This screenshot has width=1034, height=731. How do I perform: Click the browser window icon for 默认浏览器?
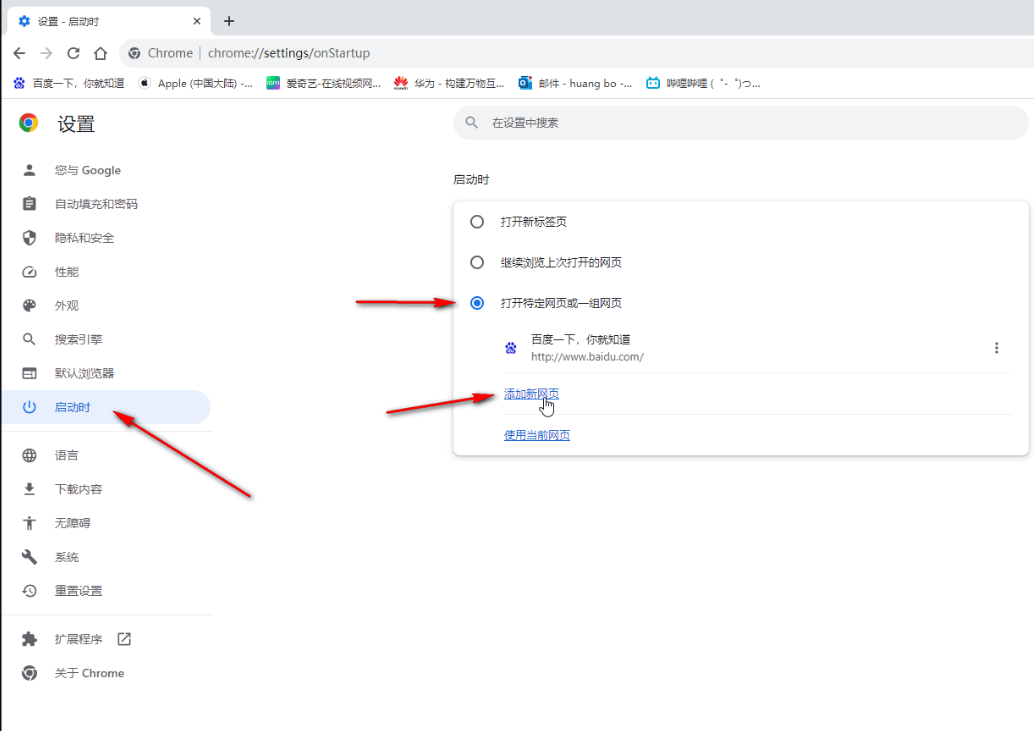tap(29, 373)
